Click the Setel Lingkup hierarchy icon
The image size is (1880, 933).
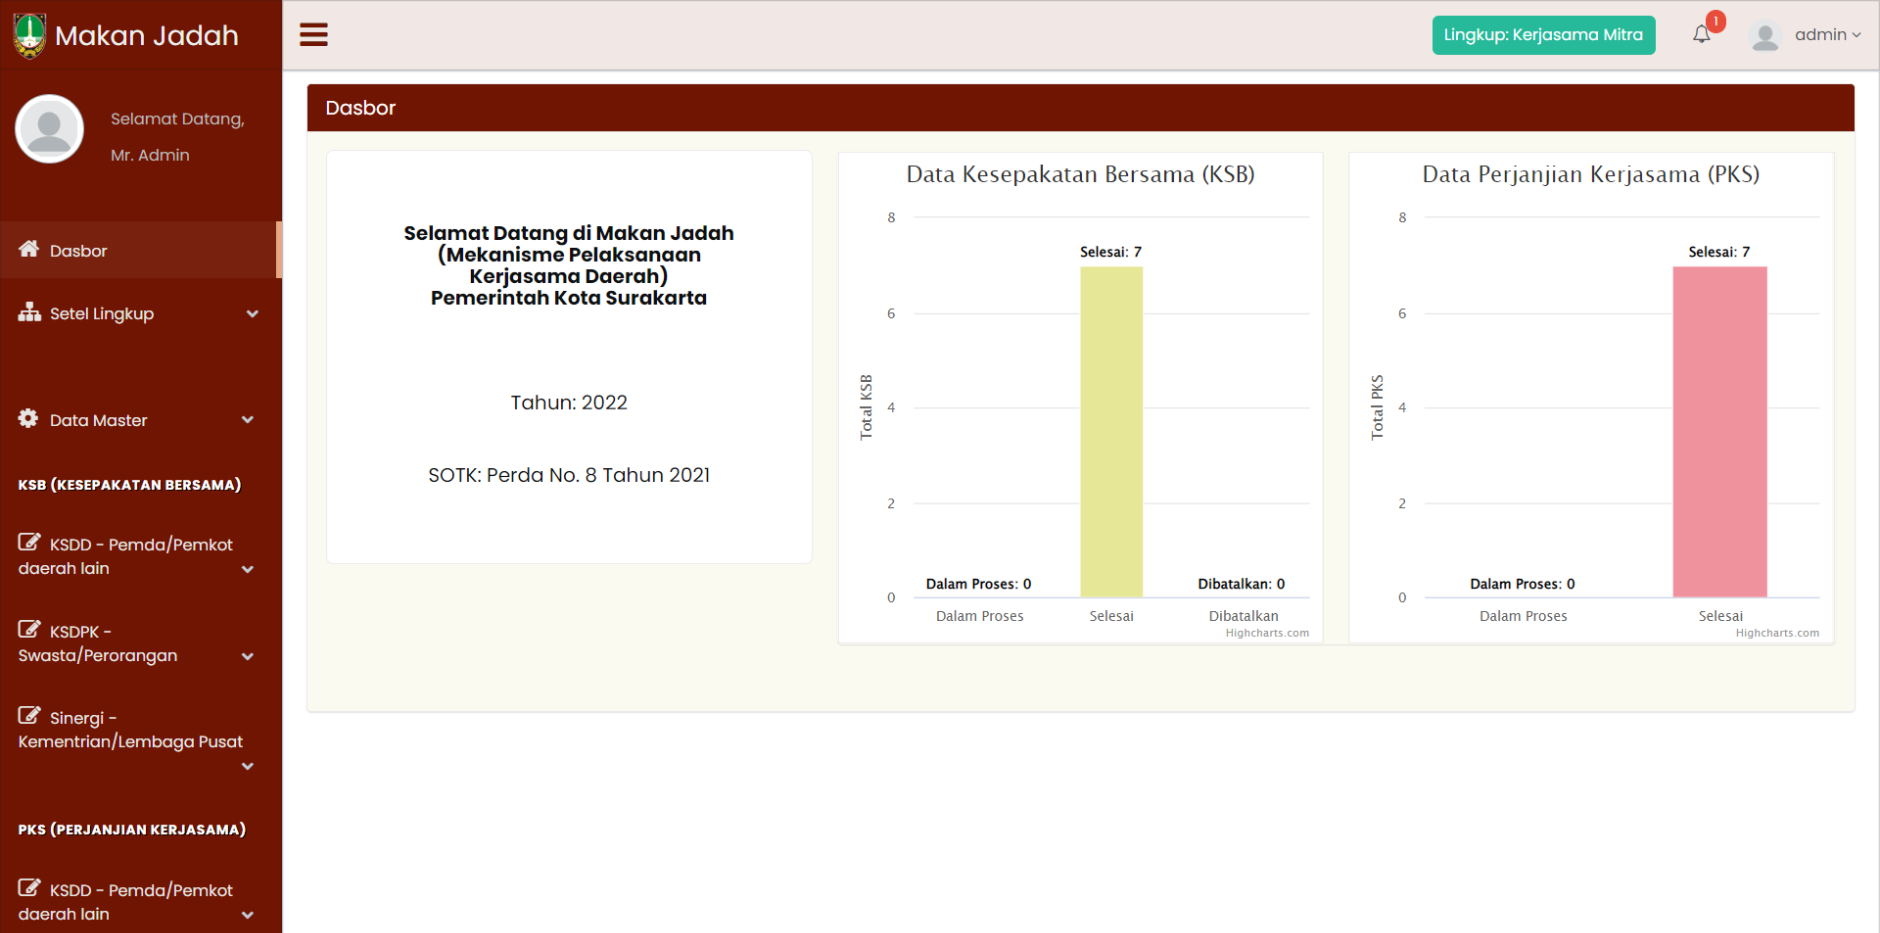point(29,312)
